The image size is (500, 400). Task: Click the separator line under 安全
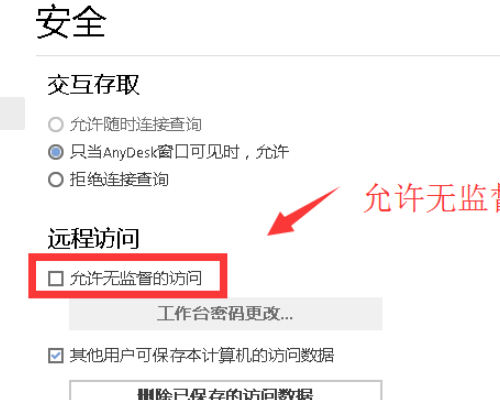click(268, 56)
